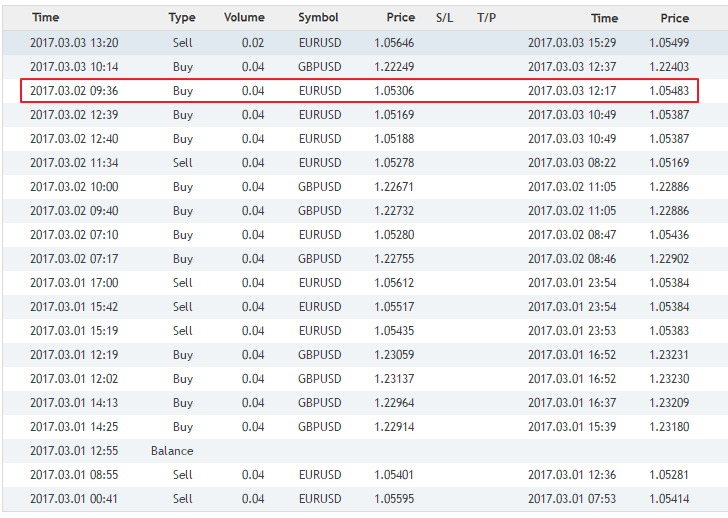The image size is (728, 518).
Task: Click close price 1.05414
Action: pos(669,499)
